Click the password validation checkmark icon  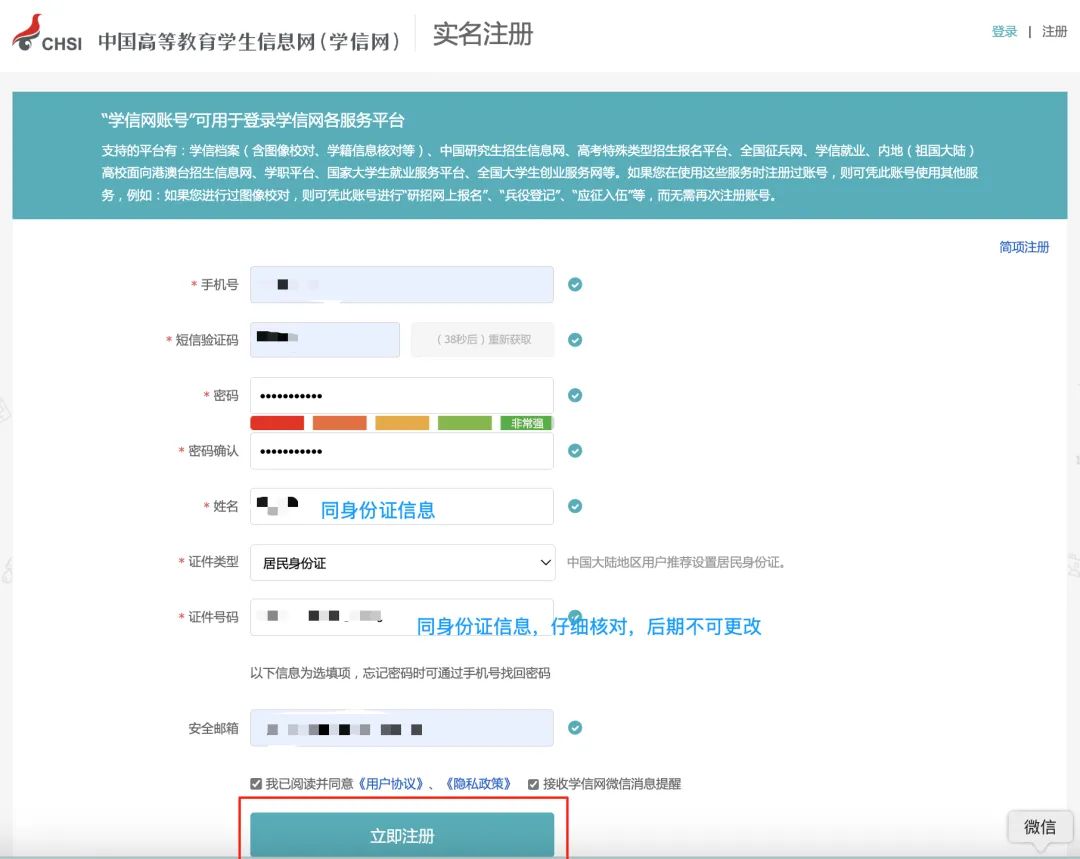tap(575, 395)
